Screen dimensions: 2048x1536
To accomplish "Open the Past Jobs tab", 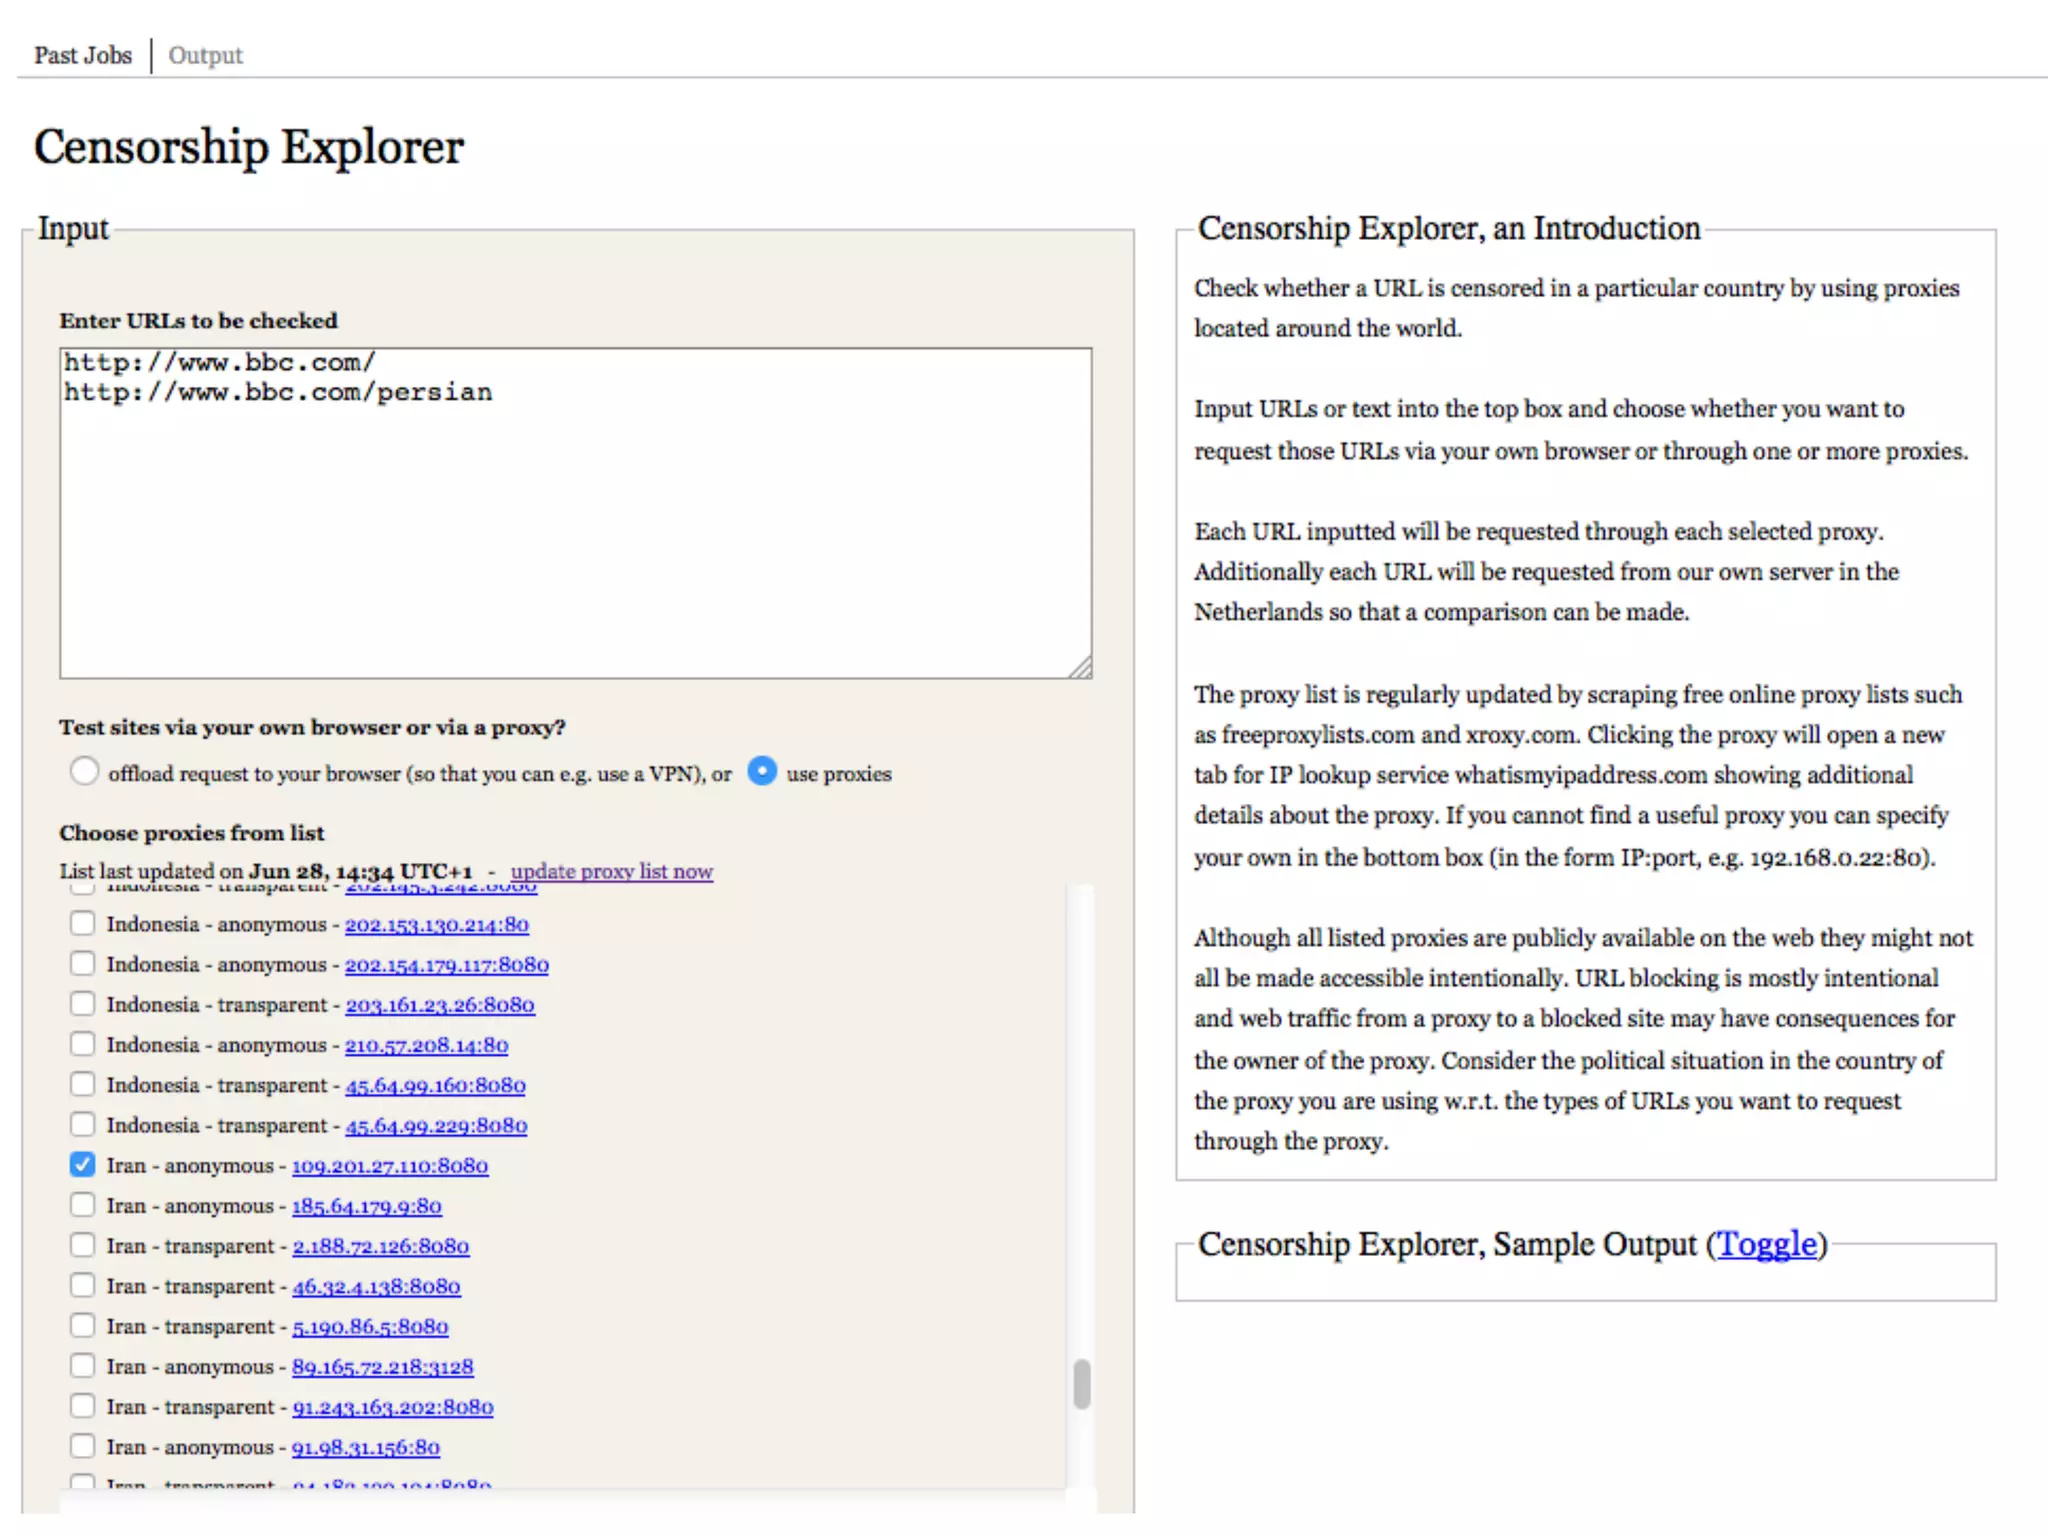I will pos(83,55).
